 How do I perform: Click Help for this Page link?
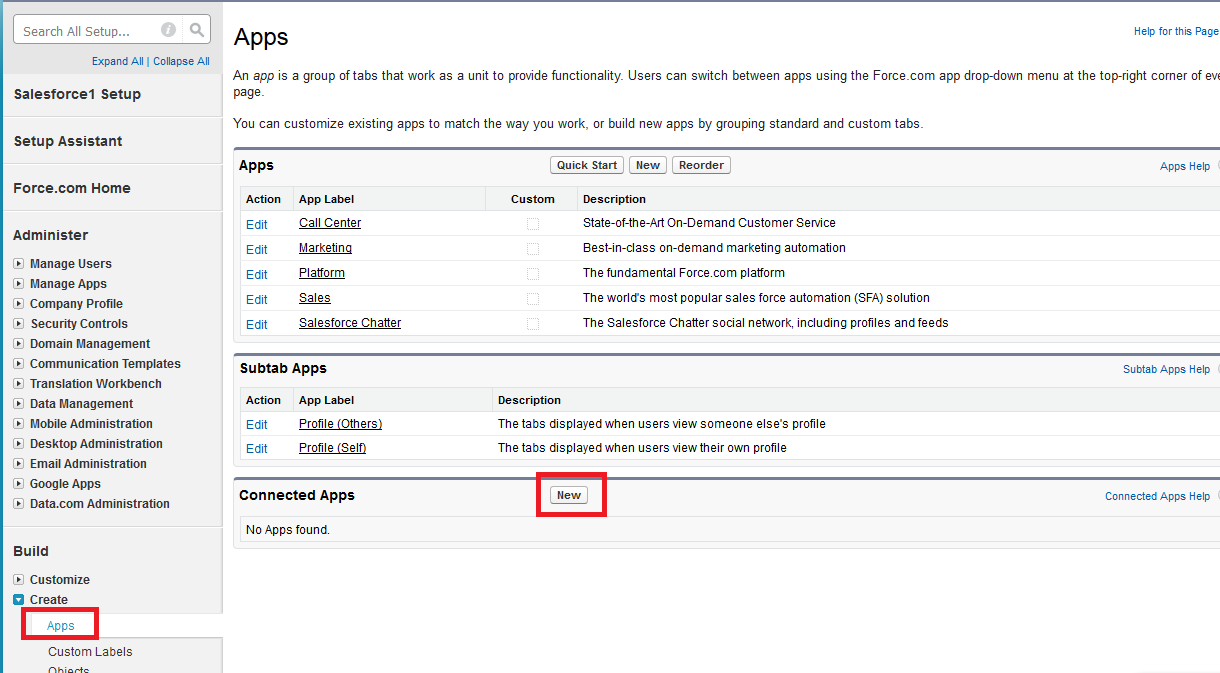point(1176,31)
